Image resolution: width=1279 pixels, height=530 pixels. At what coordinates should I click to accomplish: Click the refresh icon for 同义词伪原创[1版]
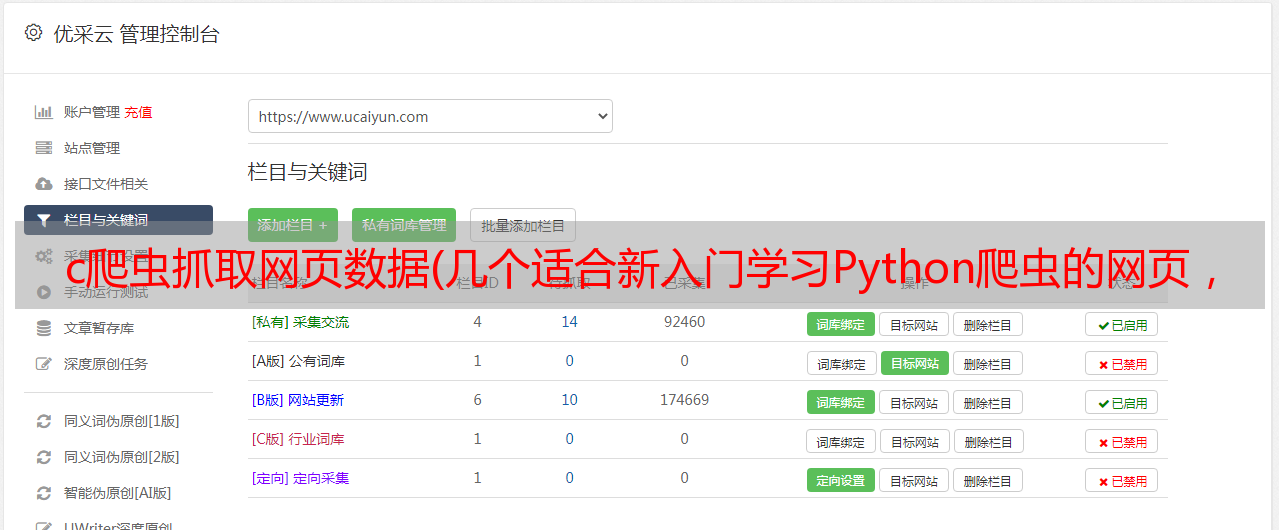(x=44, y=421)
